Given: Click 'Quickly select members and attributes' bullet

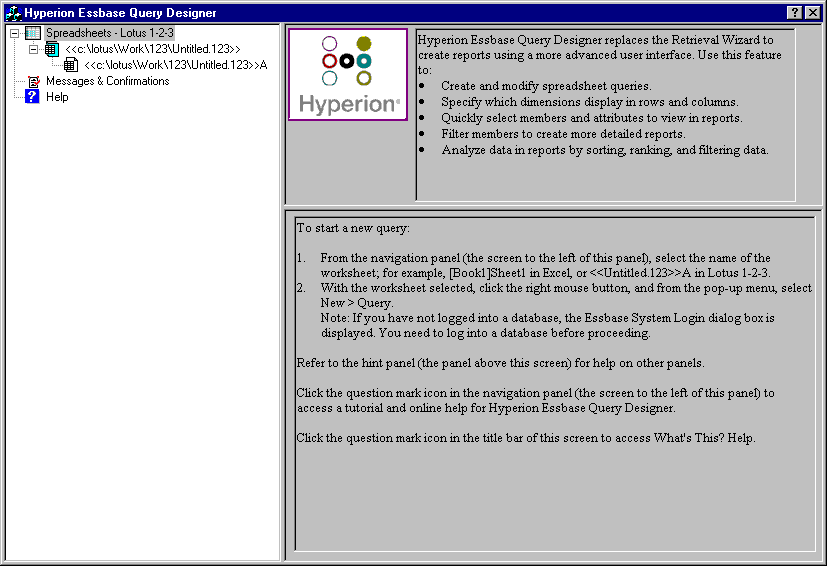Looking at the screenshot, I should [x=592, y=118].
